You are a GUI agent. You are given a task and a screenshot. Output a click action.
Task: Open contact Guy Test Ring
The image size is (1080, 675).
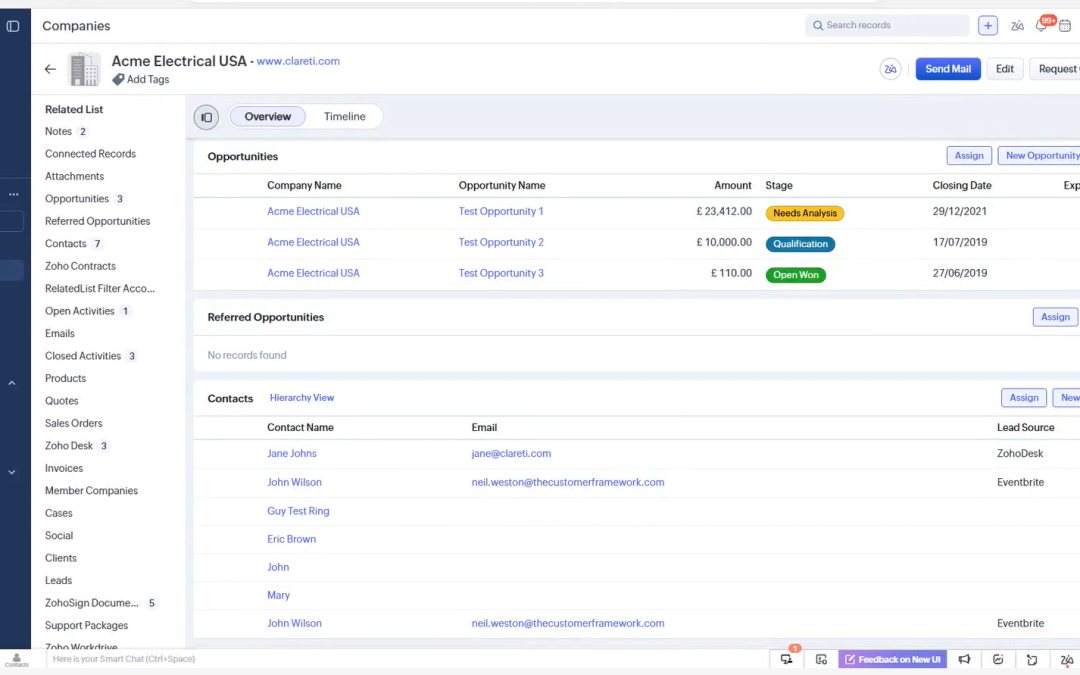pyautogui.click(x=298, y=511)
